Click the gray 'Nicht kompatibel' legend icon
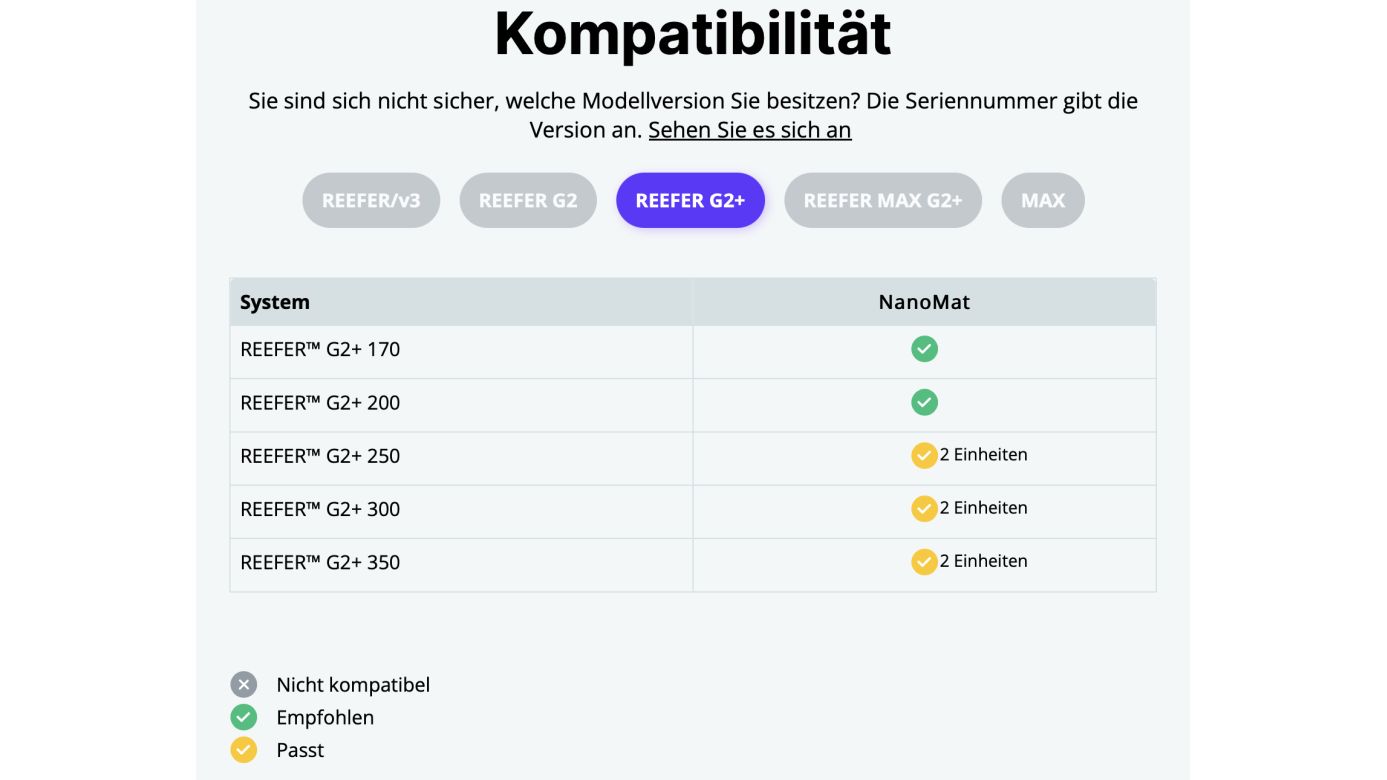 click(244, 684)
